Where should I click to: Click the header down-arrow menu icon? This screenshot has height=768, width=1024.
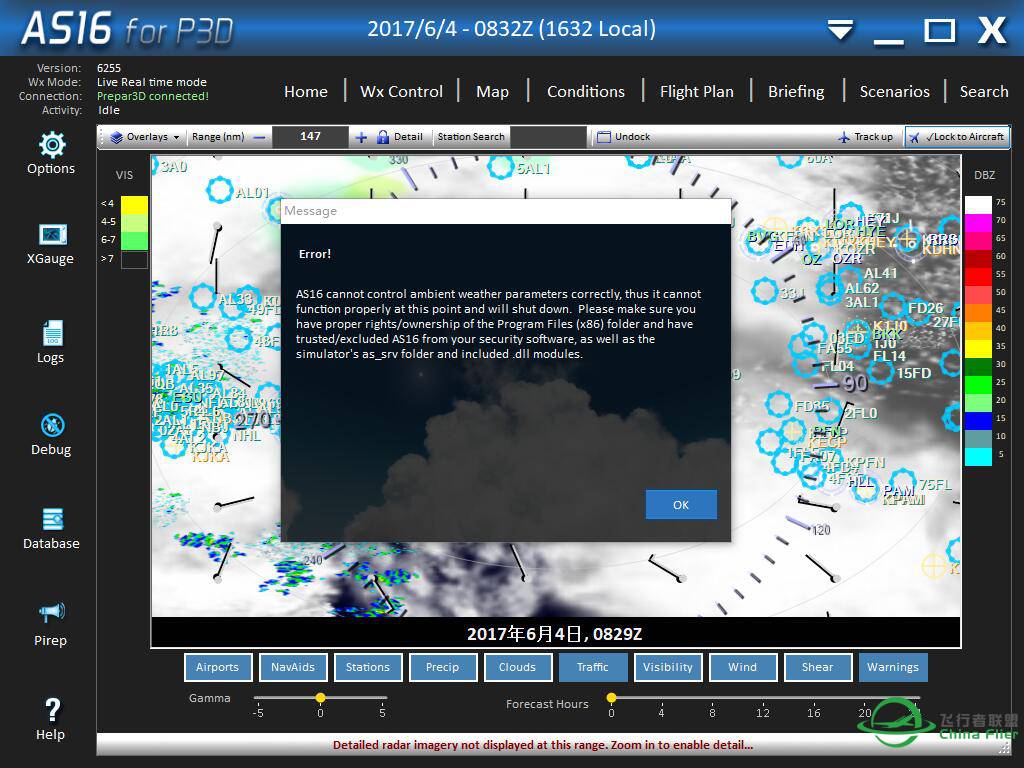pyautogui.click(x=840, y=30)
